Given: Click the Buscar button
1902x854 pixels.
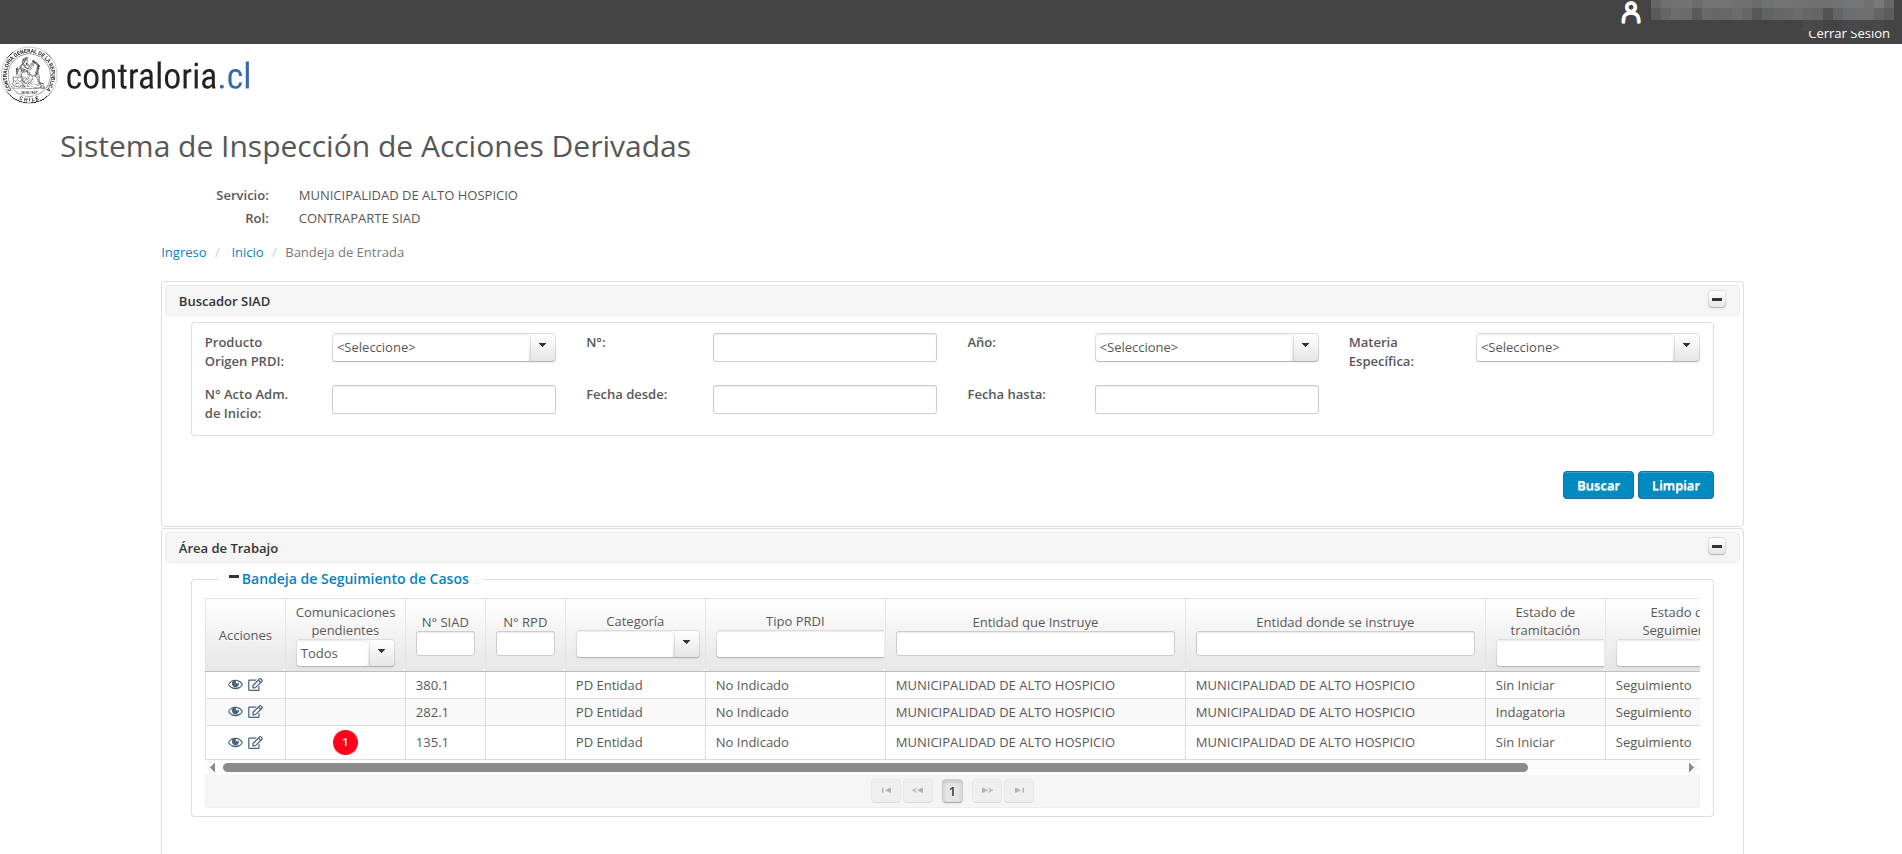Looking at the screenshot, I should [1598, 486].
